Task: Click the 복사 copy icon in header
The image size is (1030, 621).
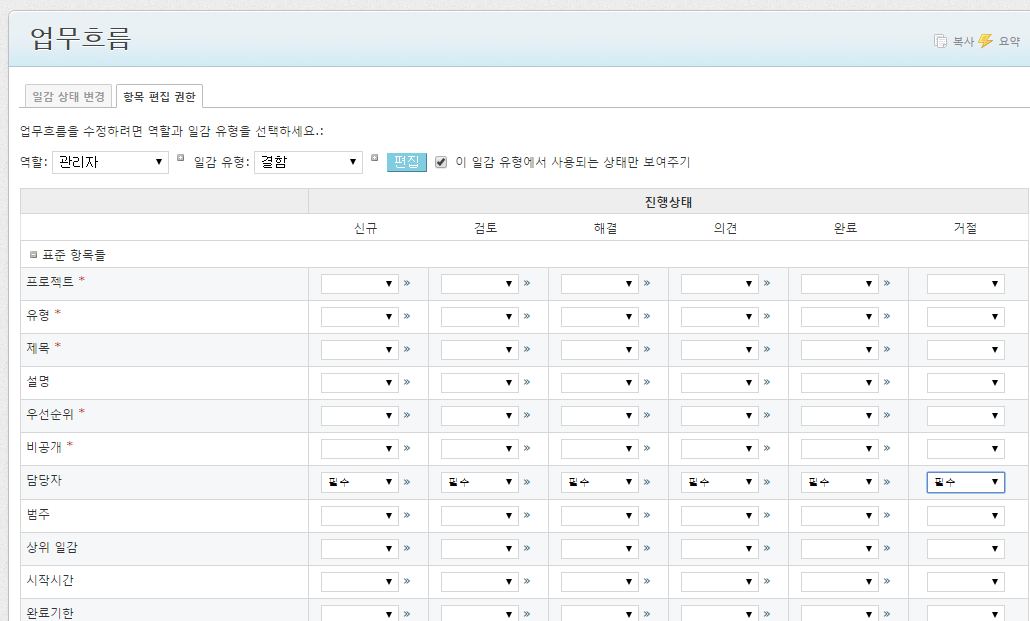Action: pos(941,41)
